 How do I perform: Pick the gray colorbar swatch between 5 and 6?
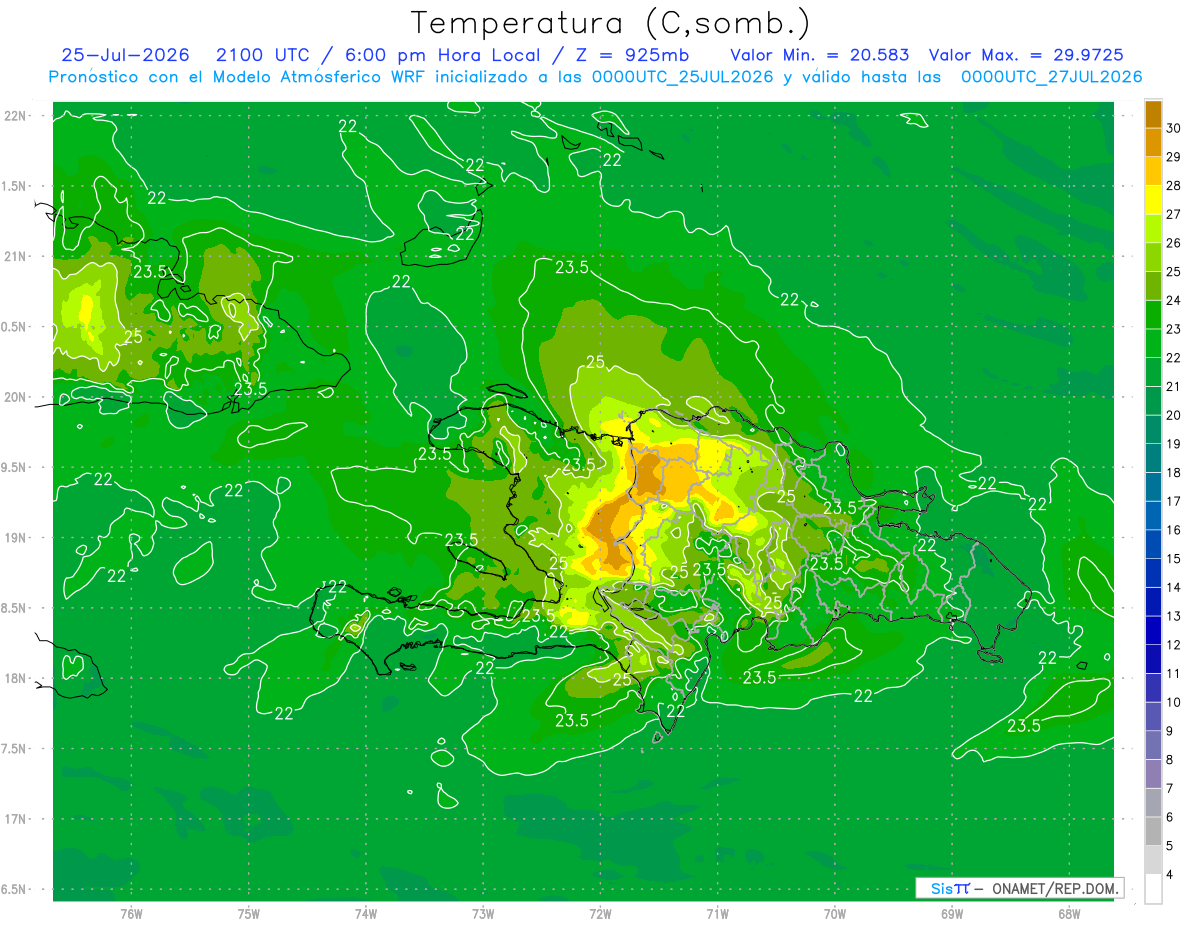1153,831
